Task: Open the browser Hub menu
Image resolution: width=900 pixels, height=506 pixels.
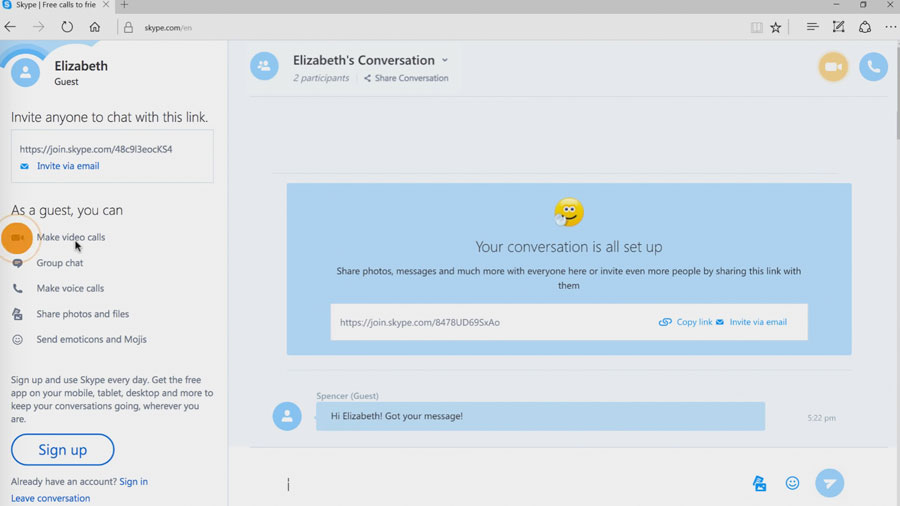Action: tap(812, 27)
